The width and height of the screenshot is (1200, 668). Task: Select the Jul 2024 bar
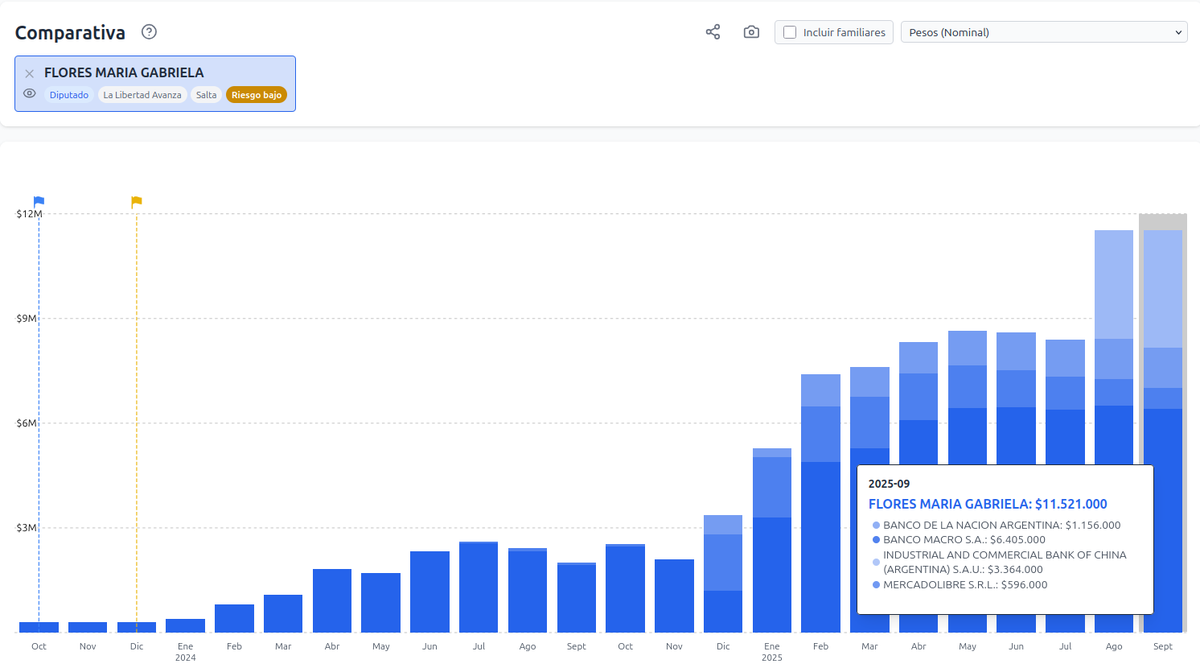(479, 587)
